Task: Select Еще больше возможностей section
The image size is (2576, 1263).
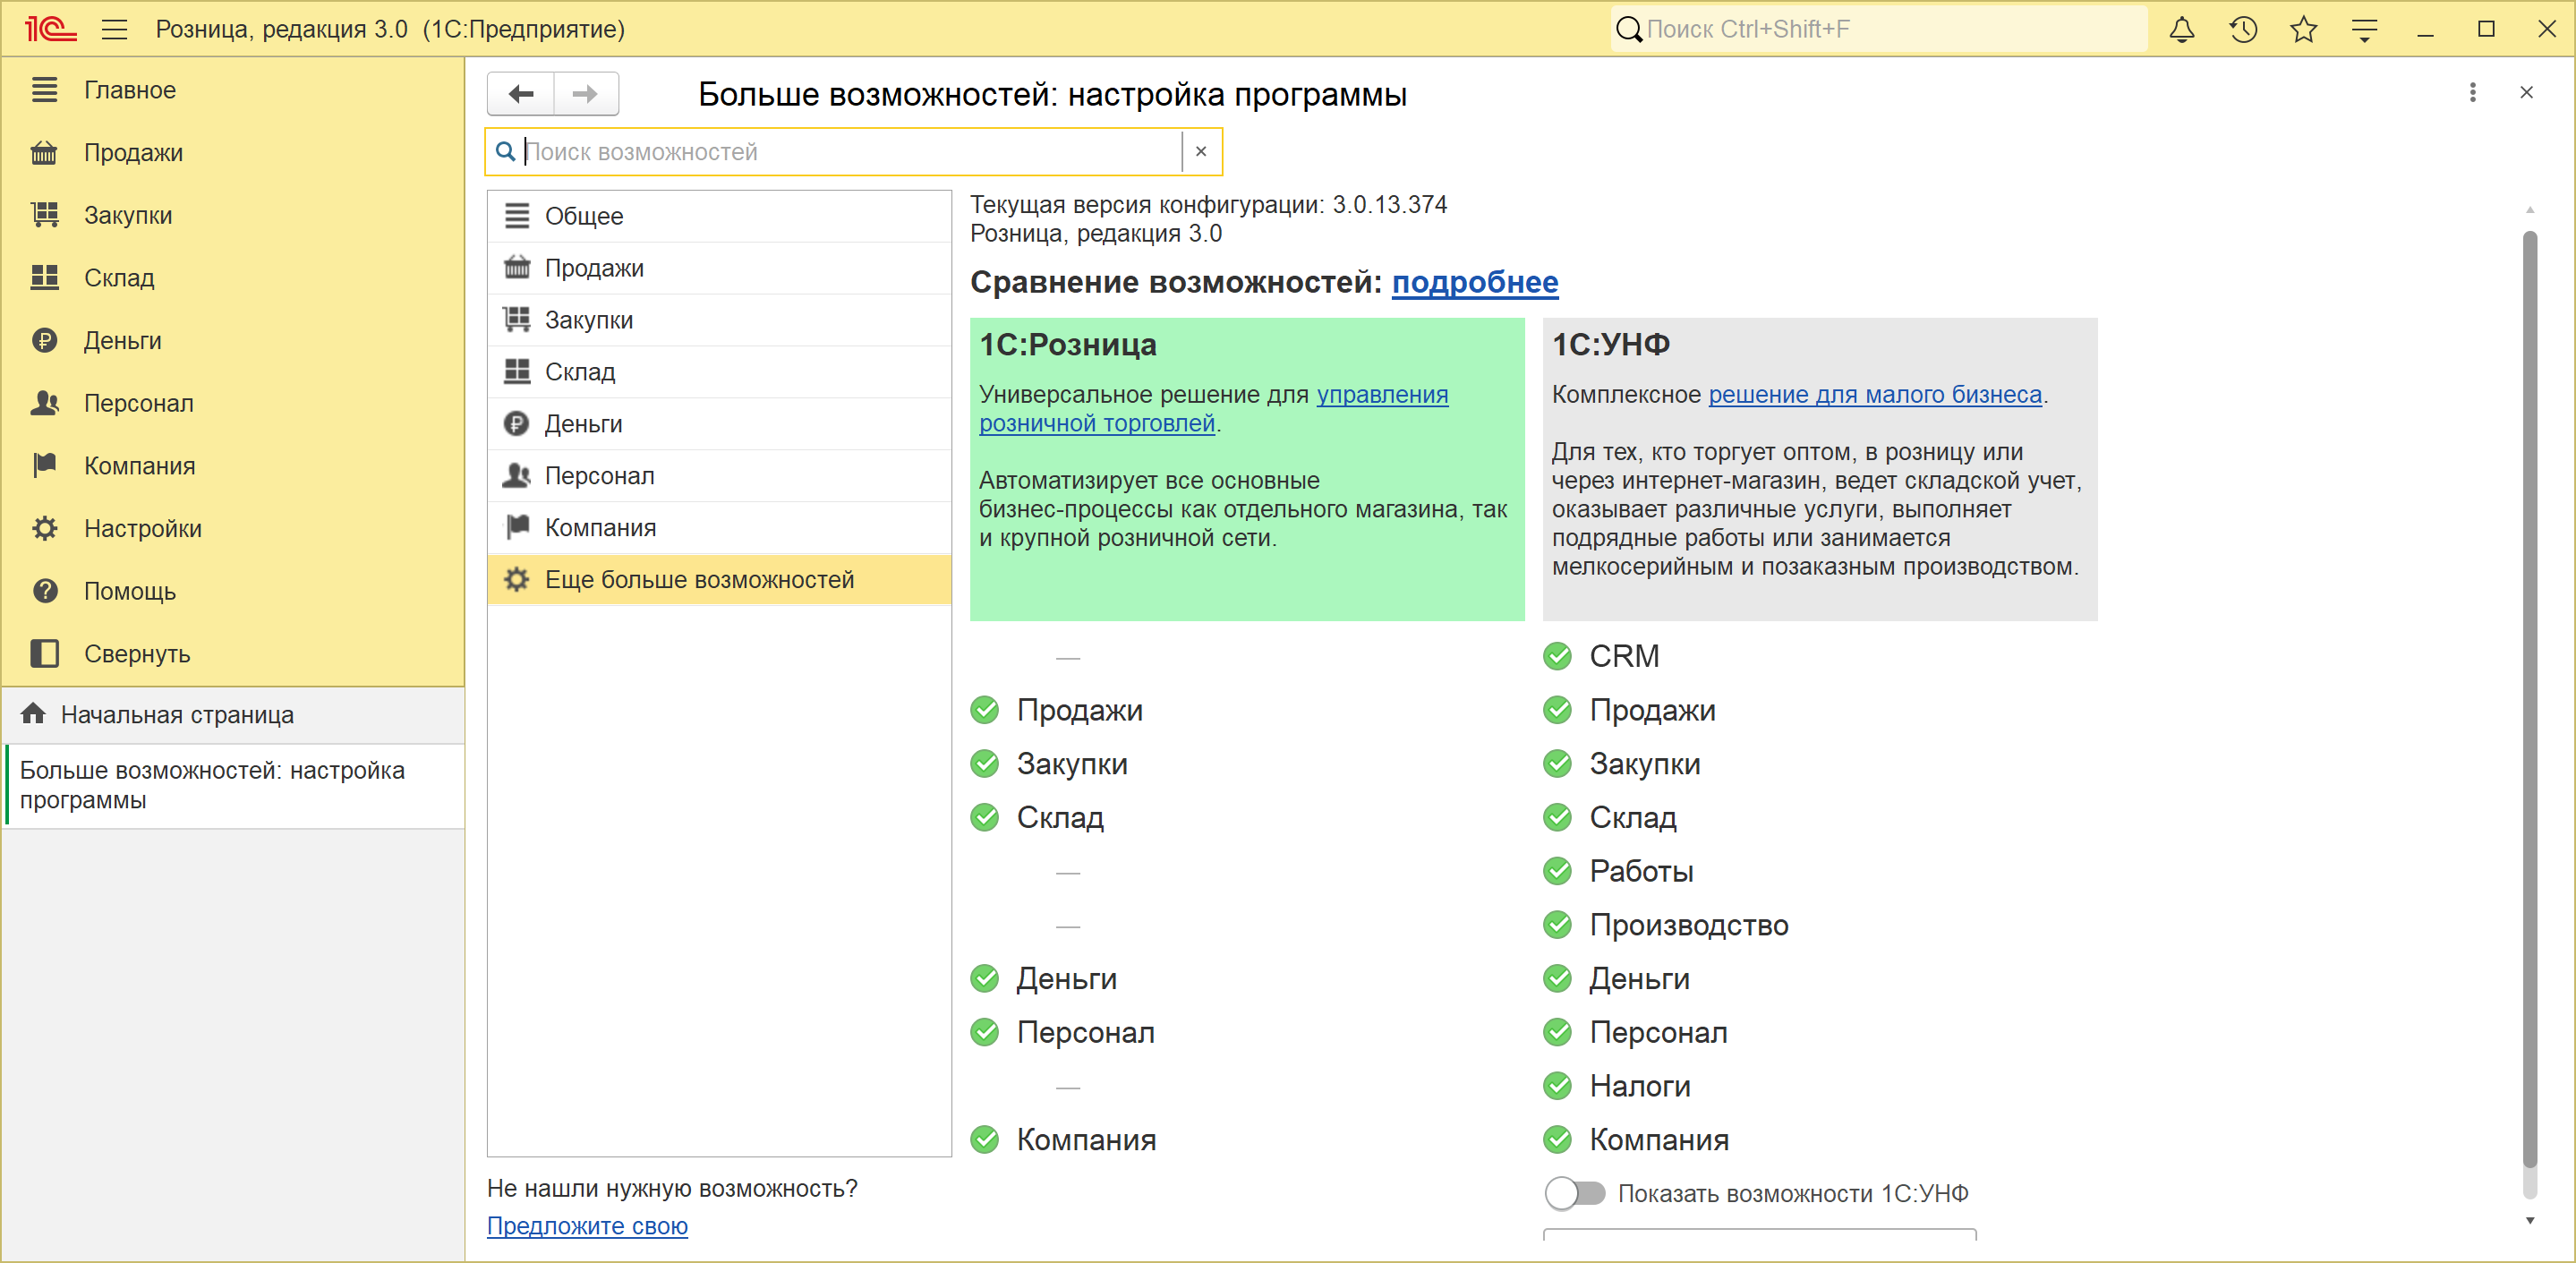Action: [719, 580]
